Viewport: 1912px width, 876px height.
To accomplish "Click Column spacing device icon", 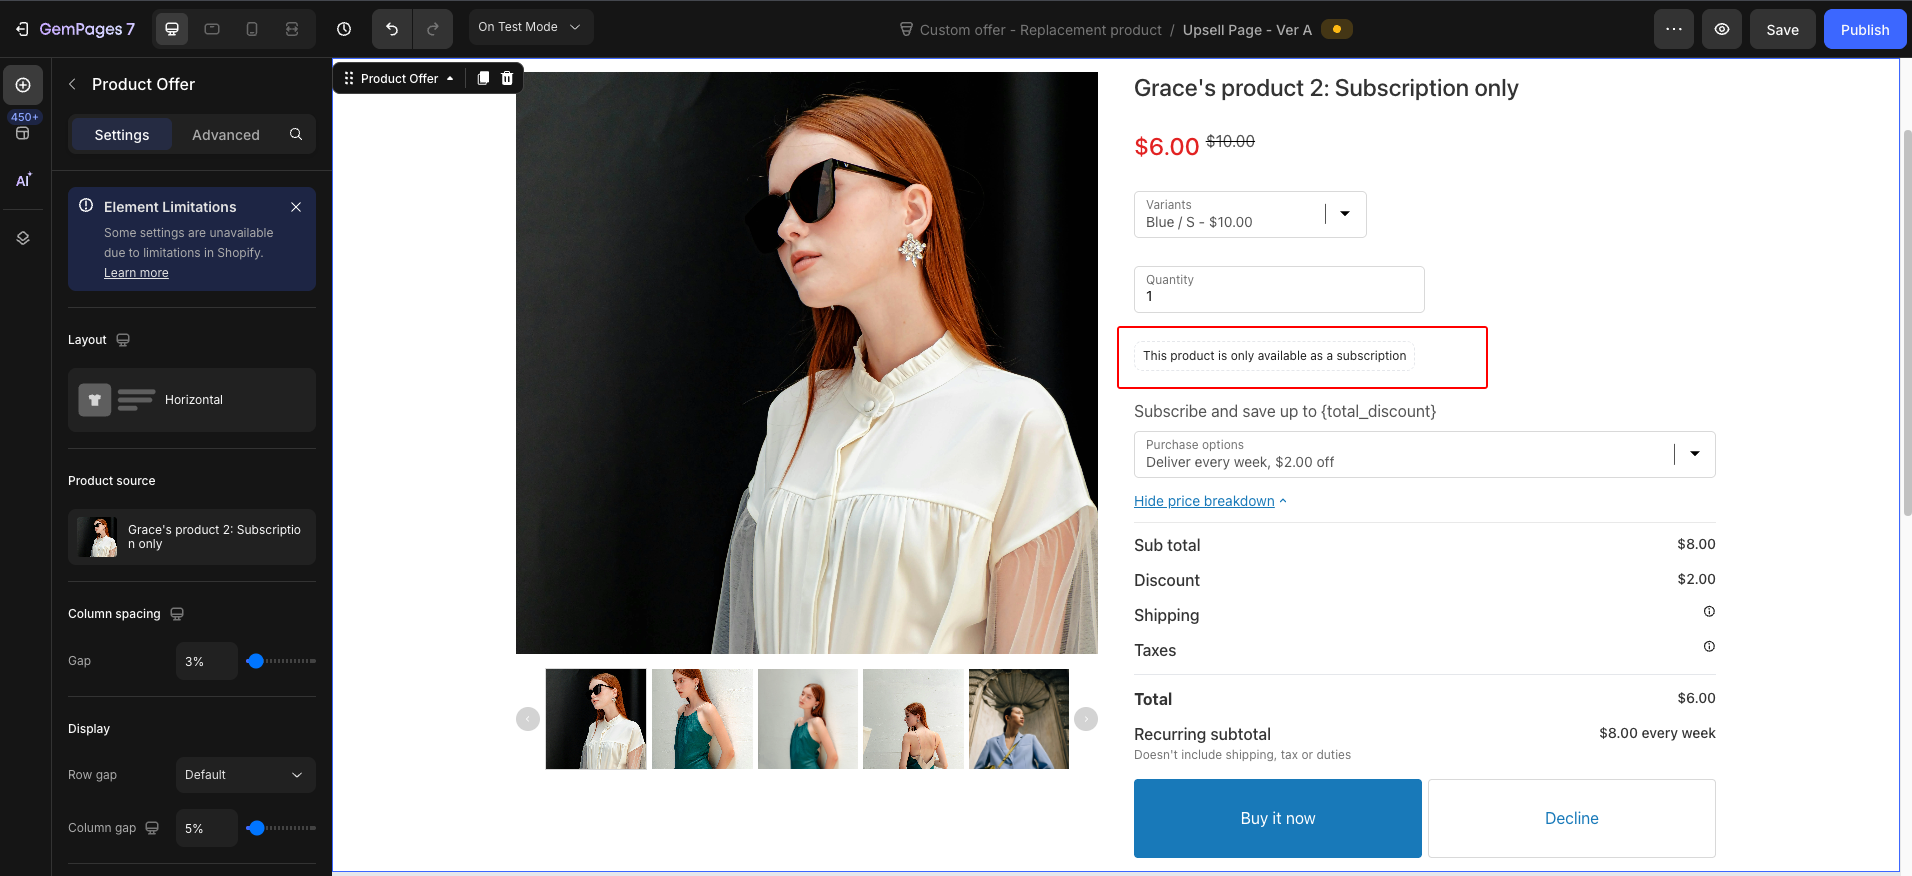I will coord(177,614).
